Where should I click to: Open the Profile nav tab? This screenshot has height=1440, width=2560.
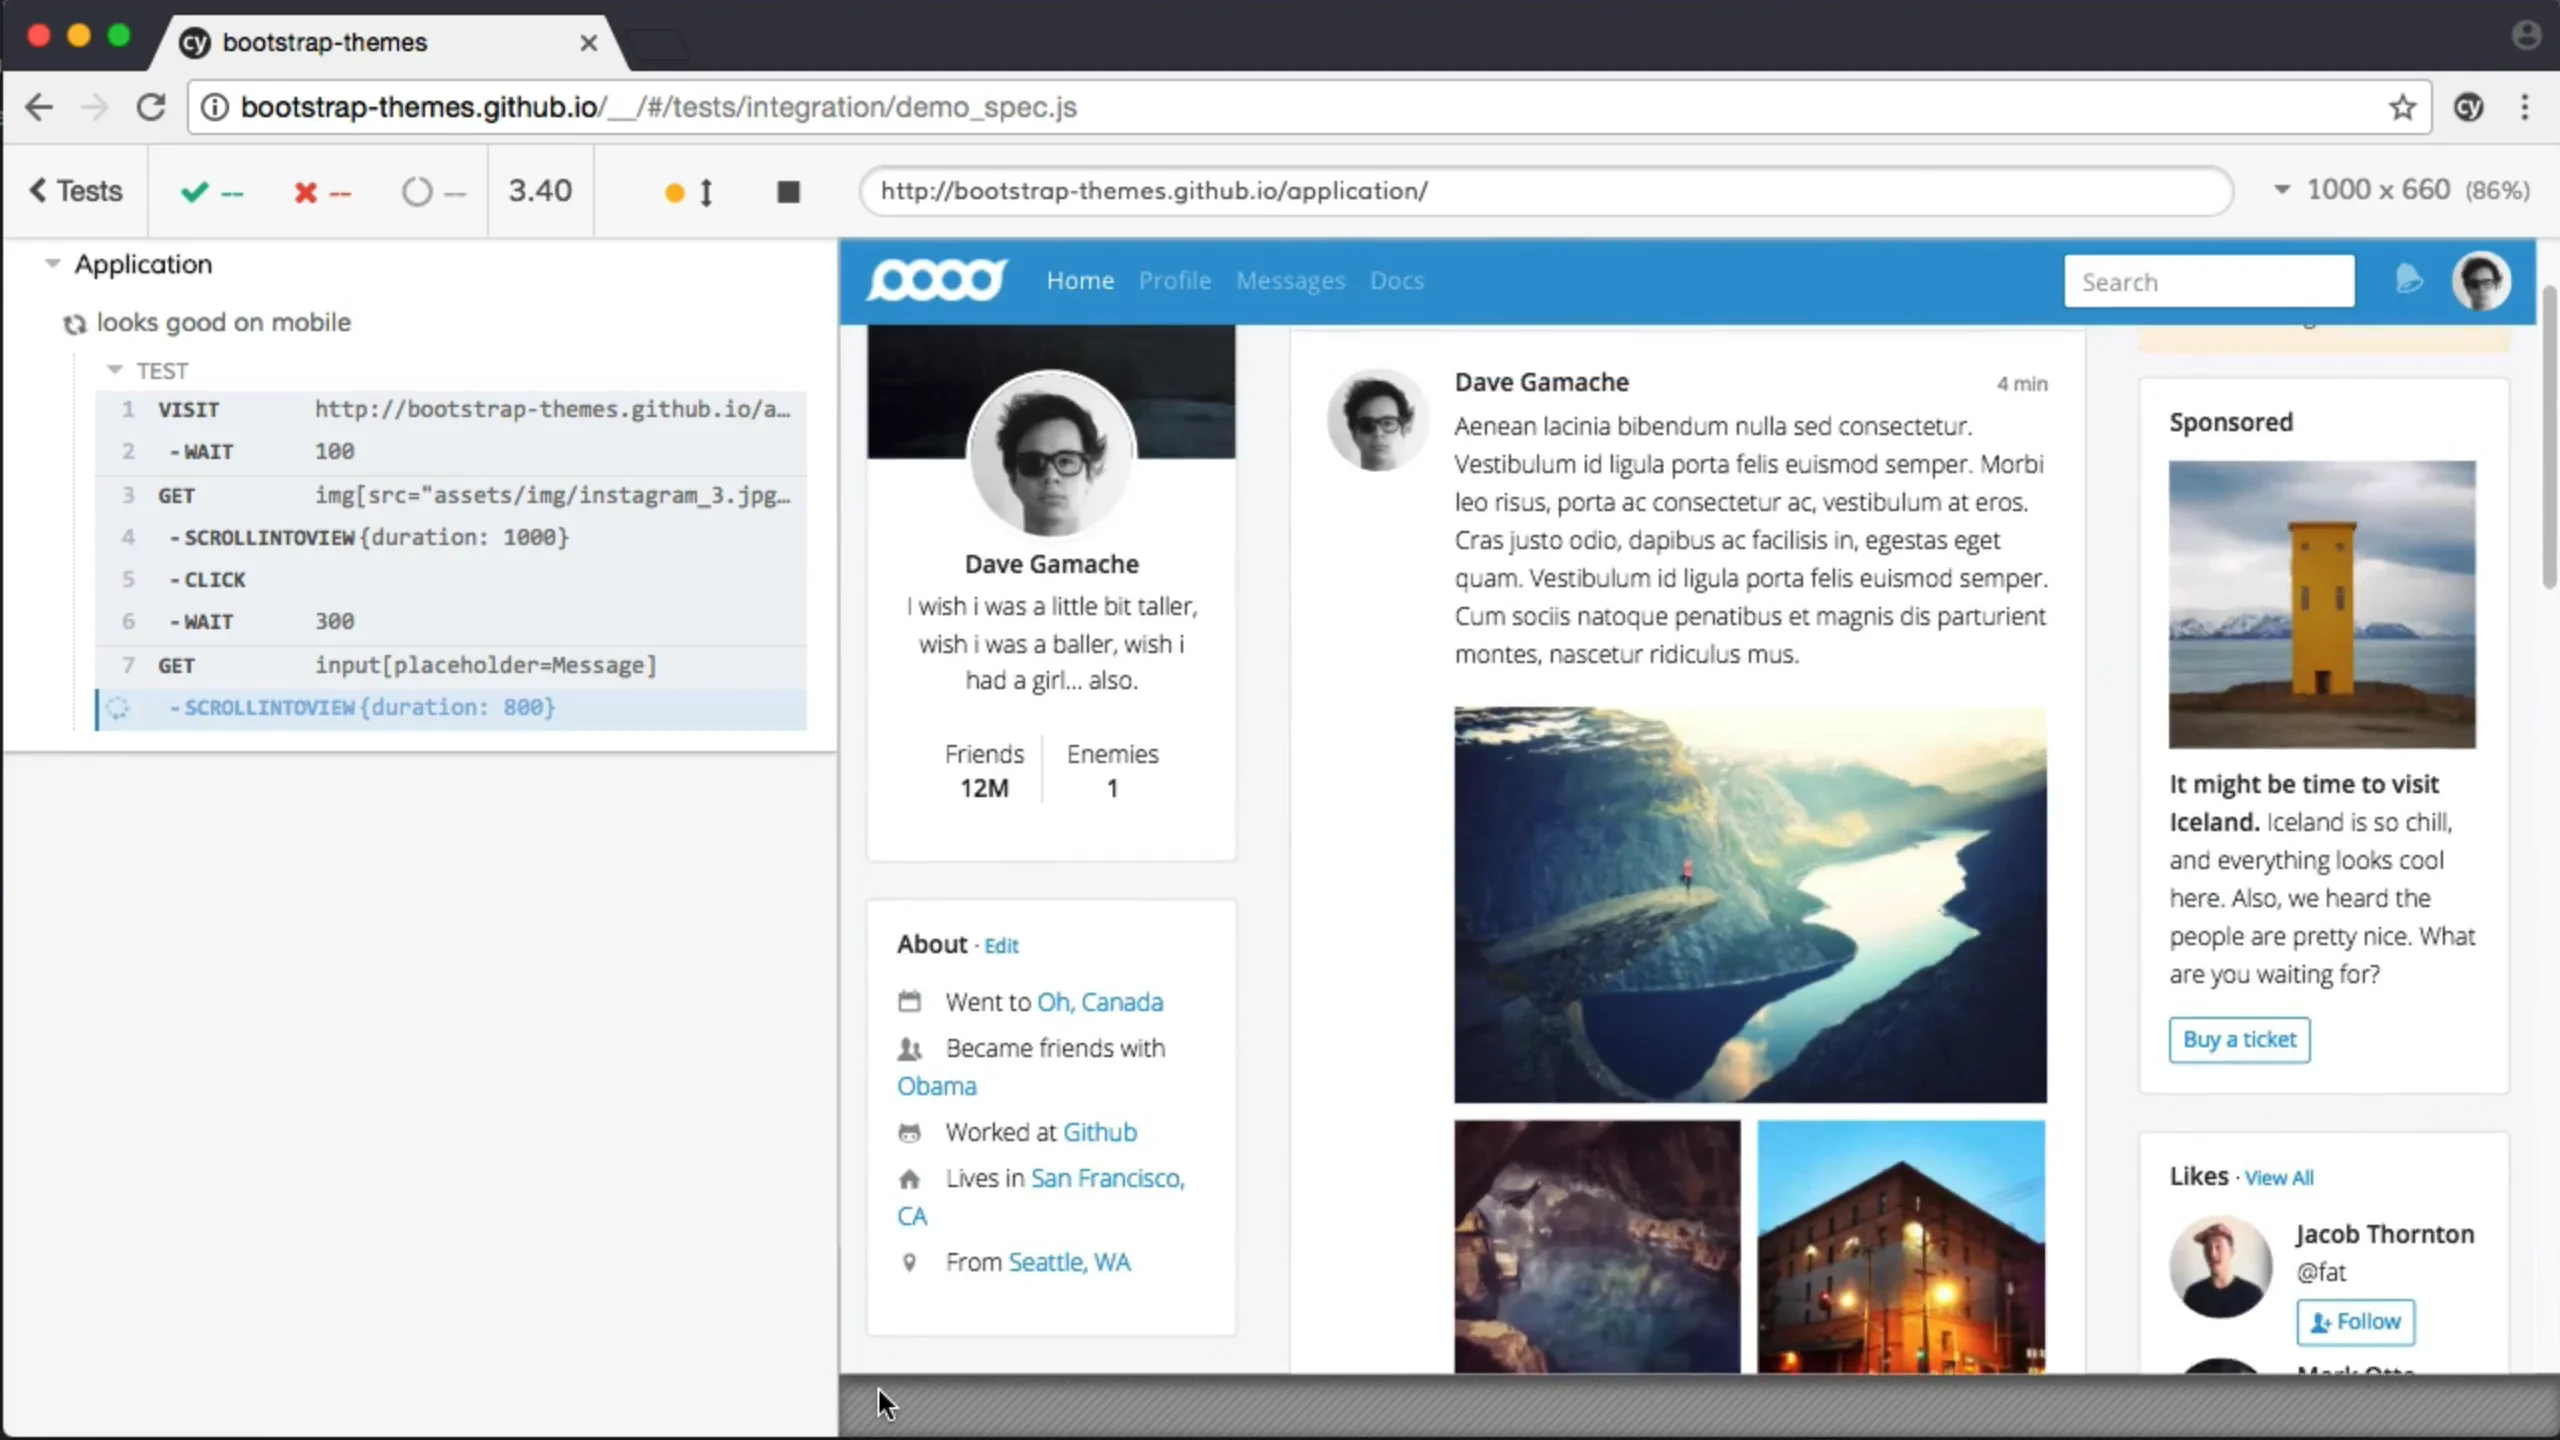coord(1174,281)
